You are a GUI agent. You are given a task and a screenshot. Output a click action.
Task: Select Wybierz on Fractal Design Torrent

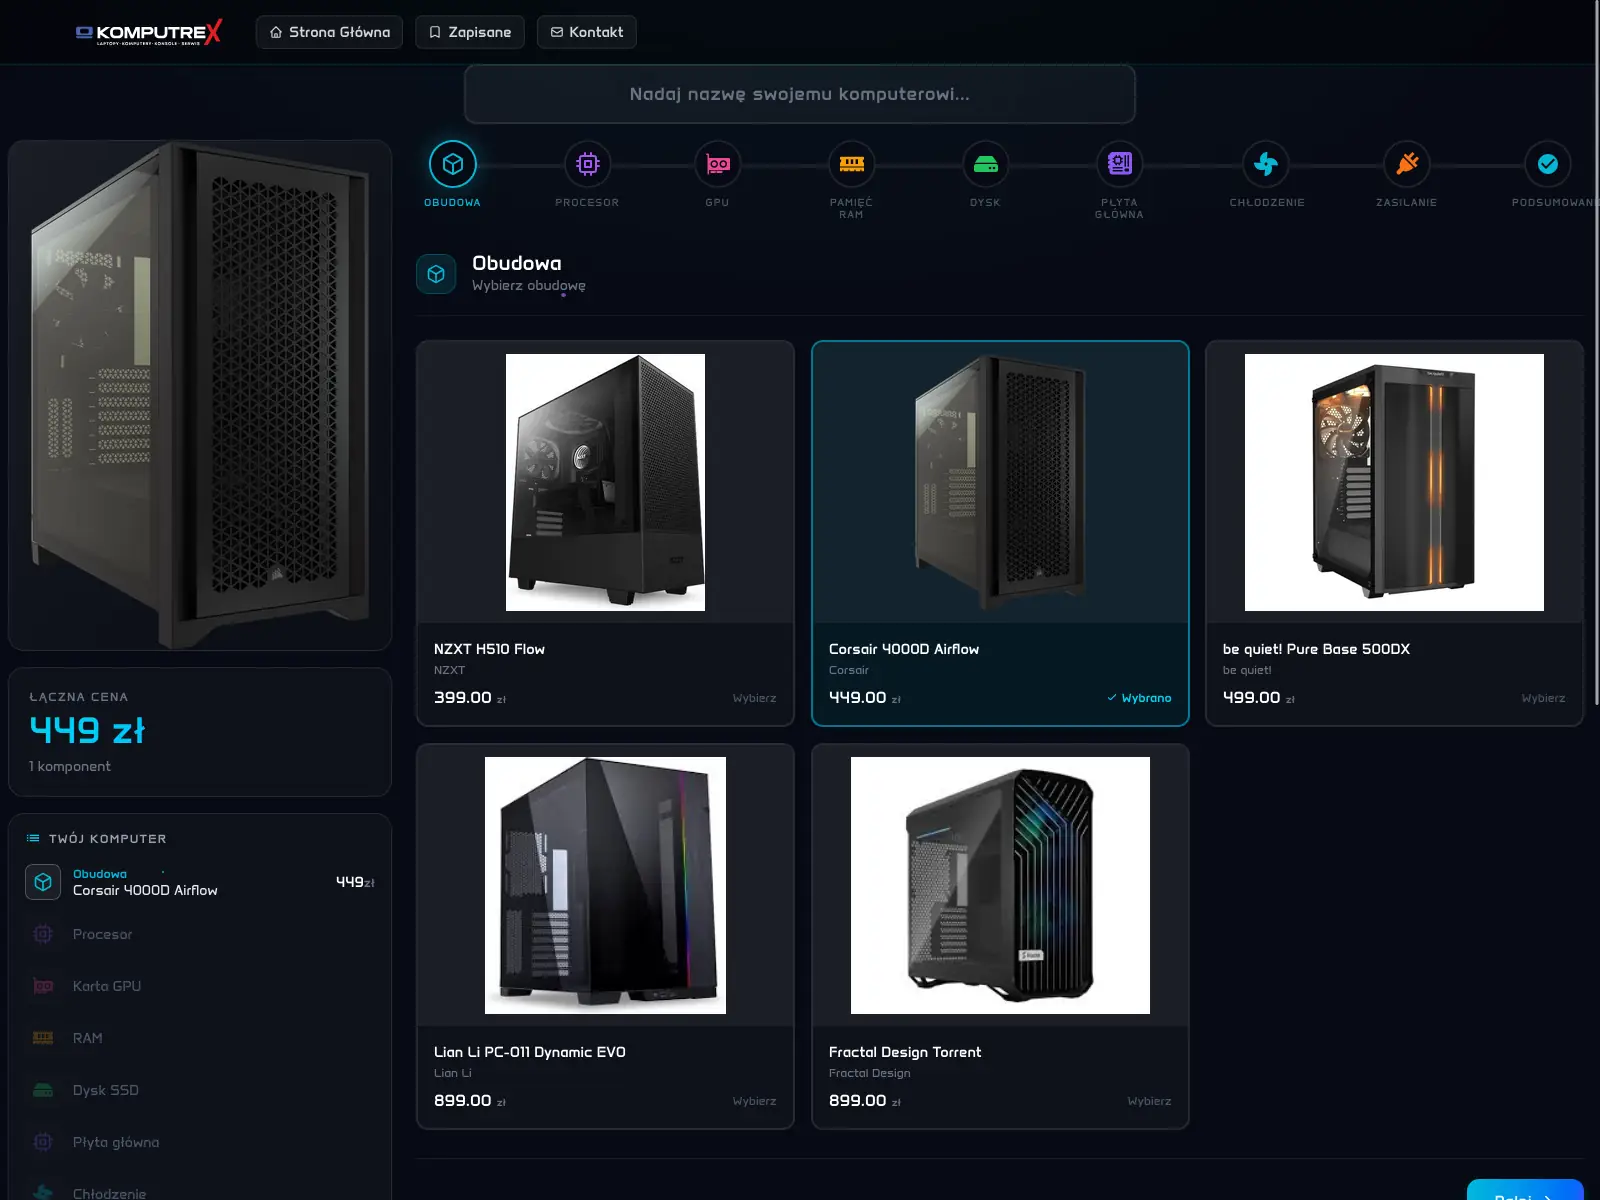[1148, 1099]
